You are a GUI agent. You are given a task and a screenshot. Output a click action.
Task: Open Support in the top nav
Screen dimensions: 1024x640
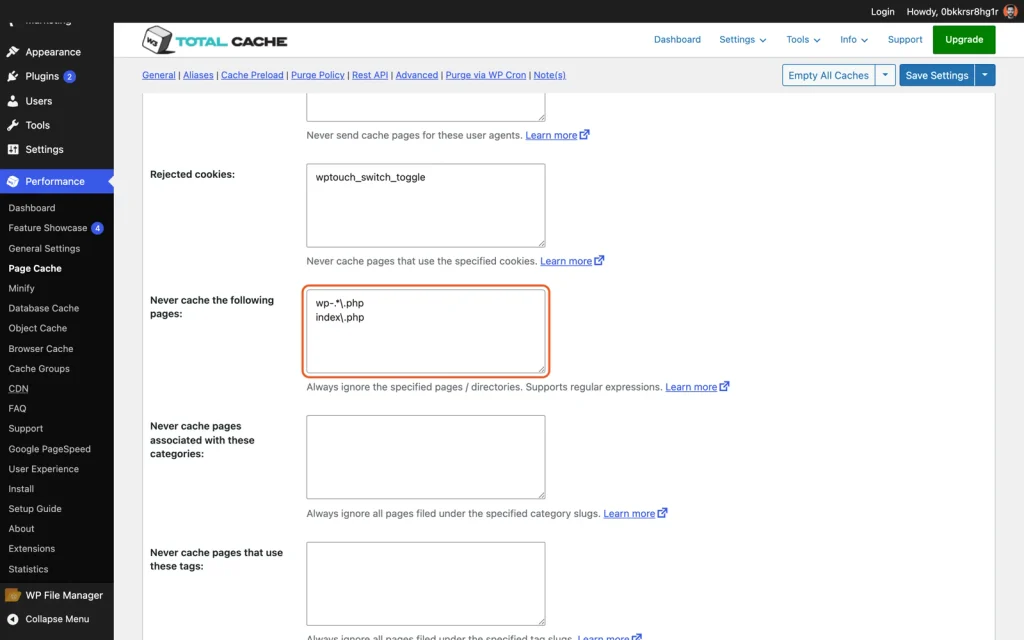click(x=904, y=40)
